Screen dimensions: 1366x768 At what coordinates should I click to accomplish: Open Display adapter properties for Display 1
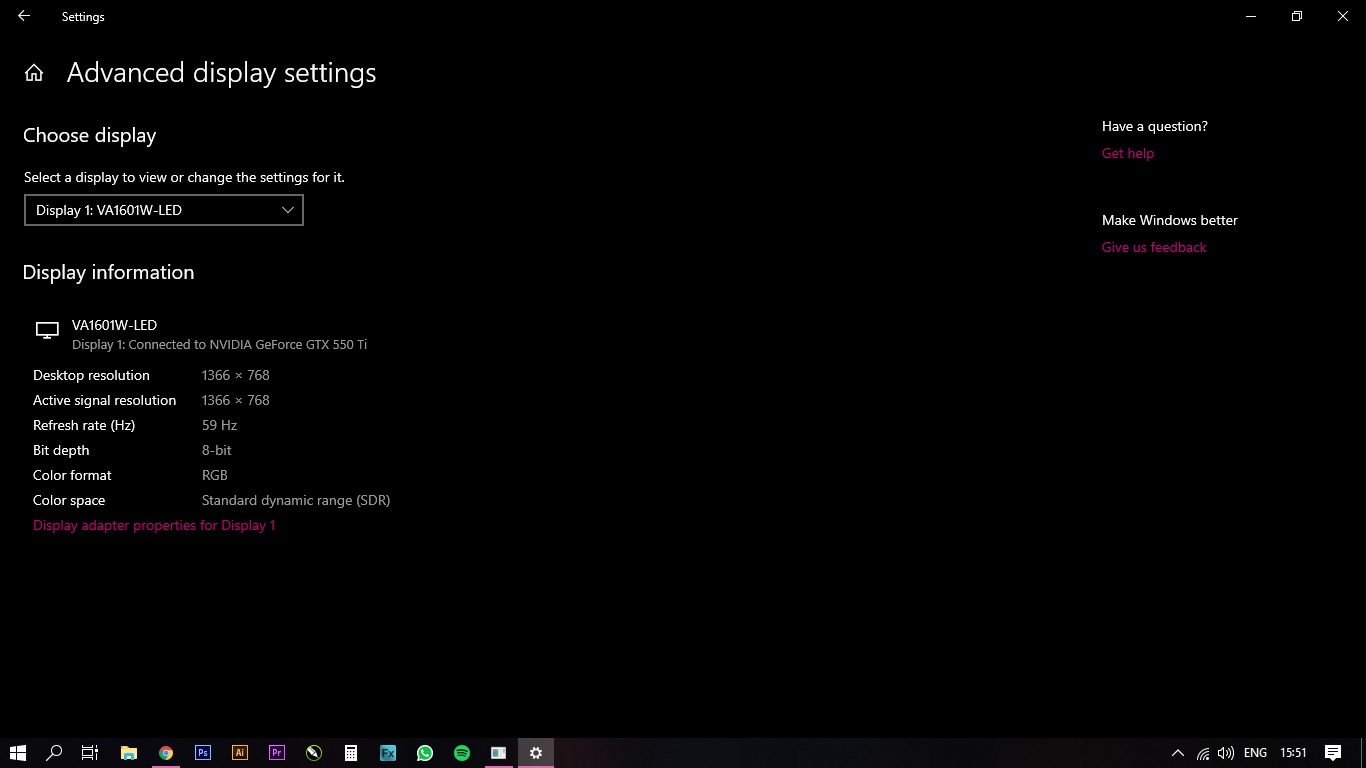point(154,525)
